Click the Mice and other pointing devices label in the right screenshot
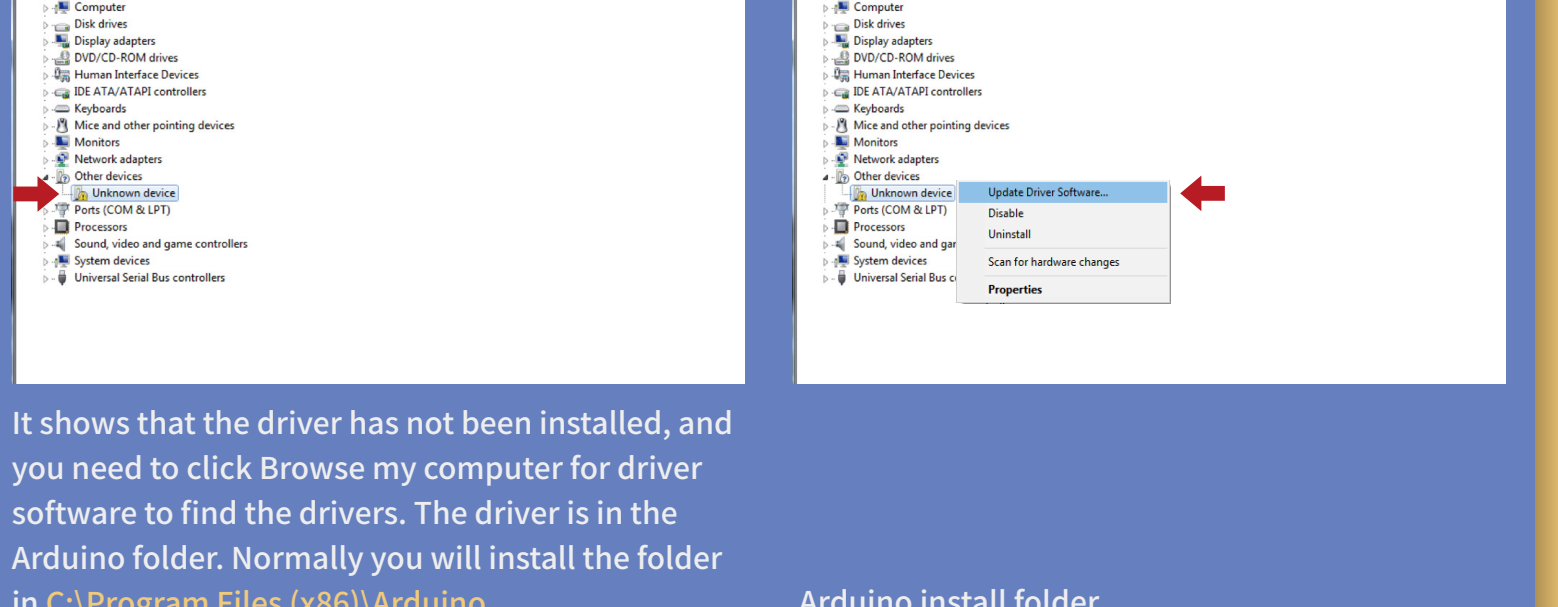 tap(931, 126)
